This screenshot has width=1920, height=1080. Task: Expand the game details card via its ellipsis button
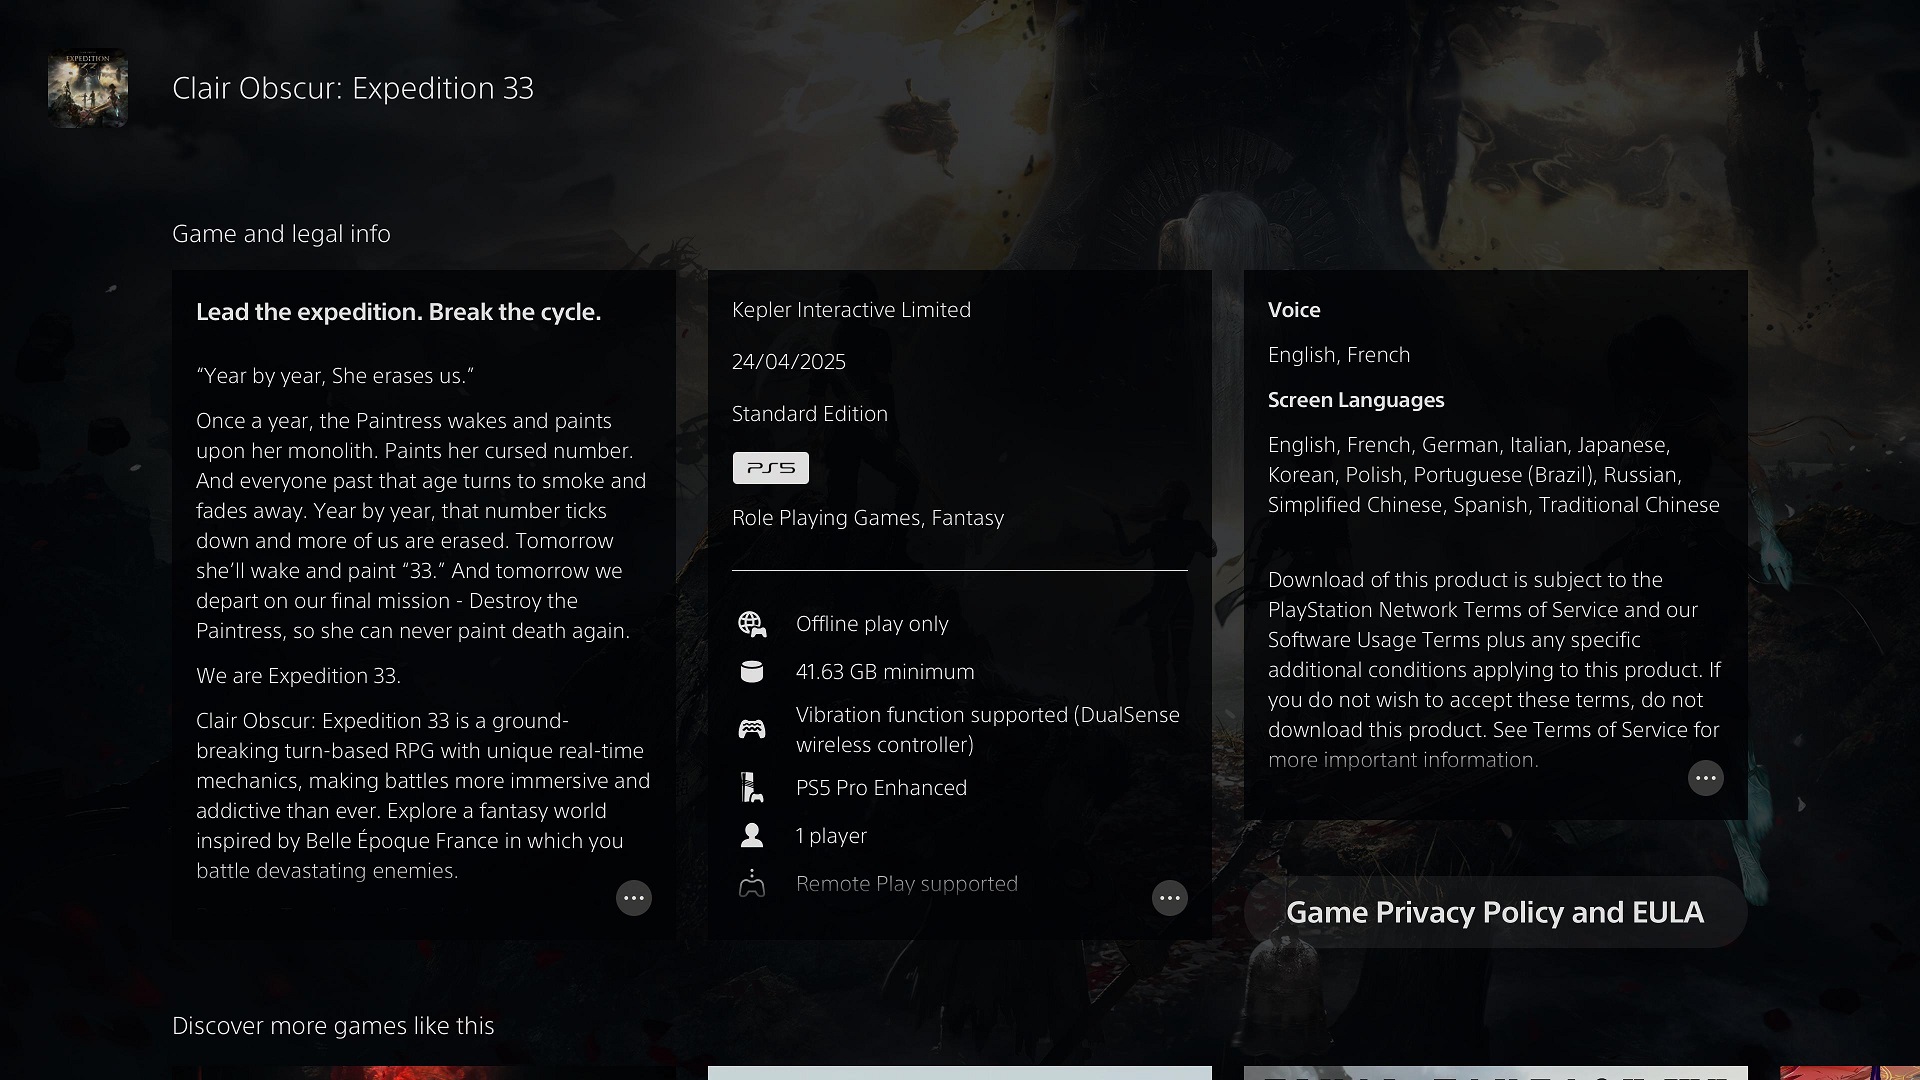tap(1169, 898)
